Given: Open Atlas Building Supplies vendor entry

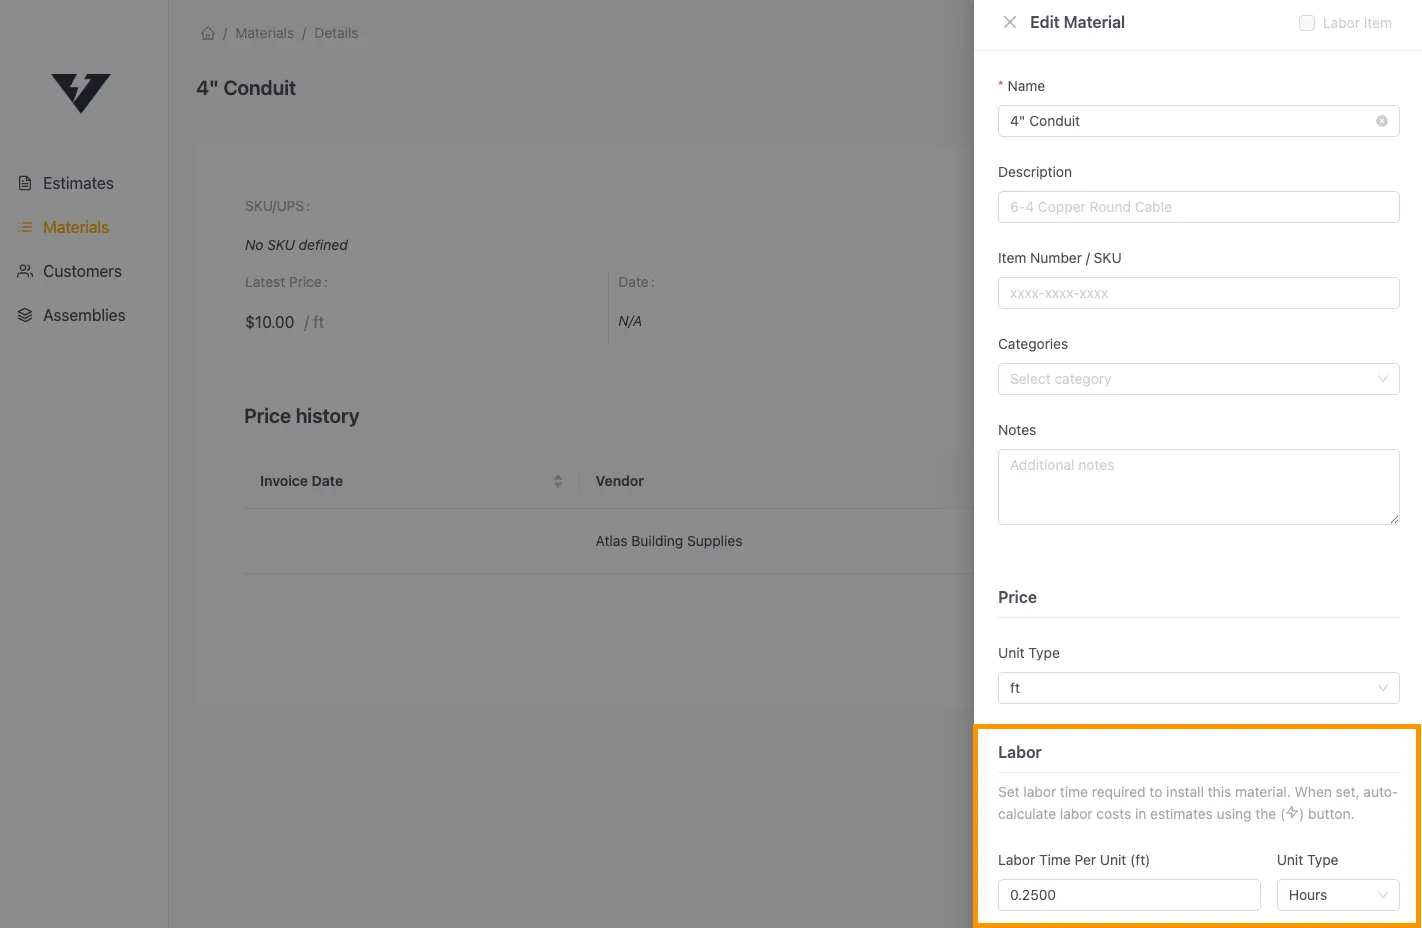Looking at the screenshot, I should click(669, 540).
